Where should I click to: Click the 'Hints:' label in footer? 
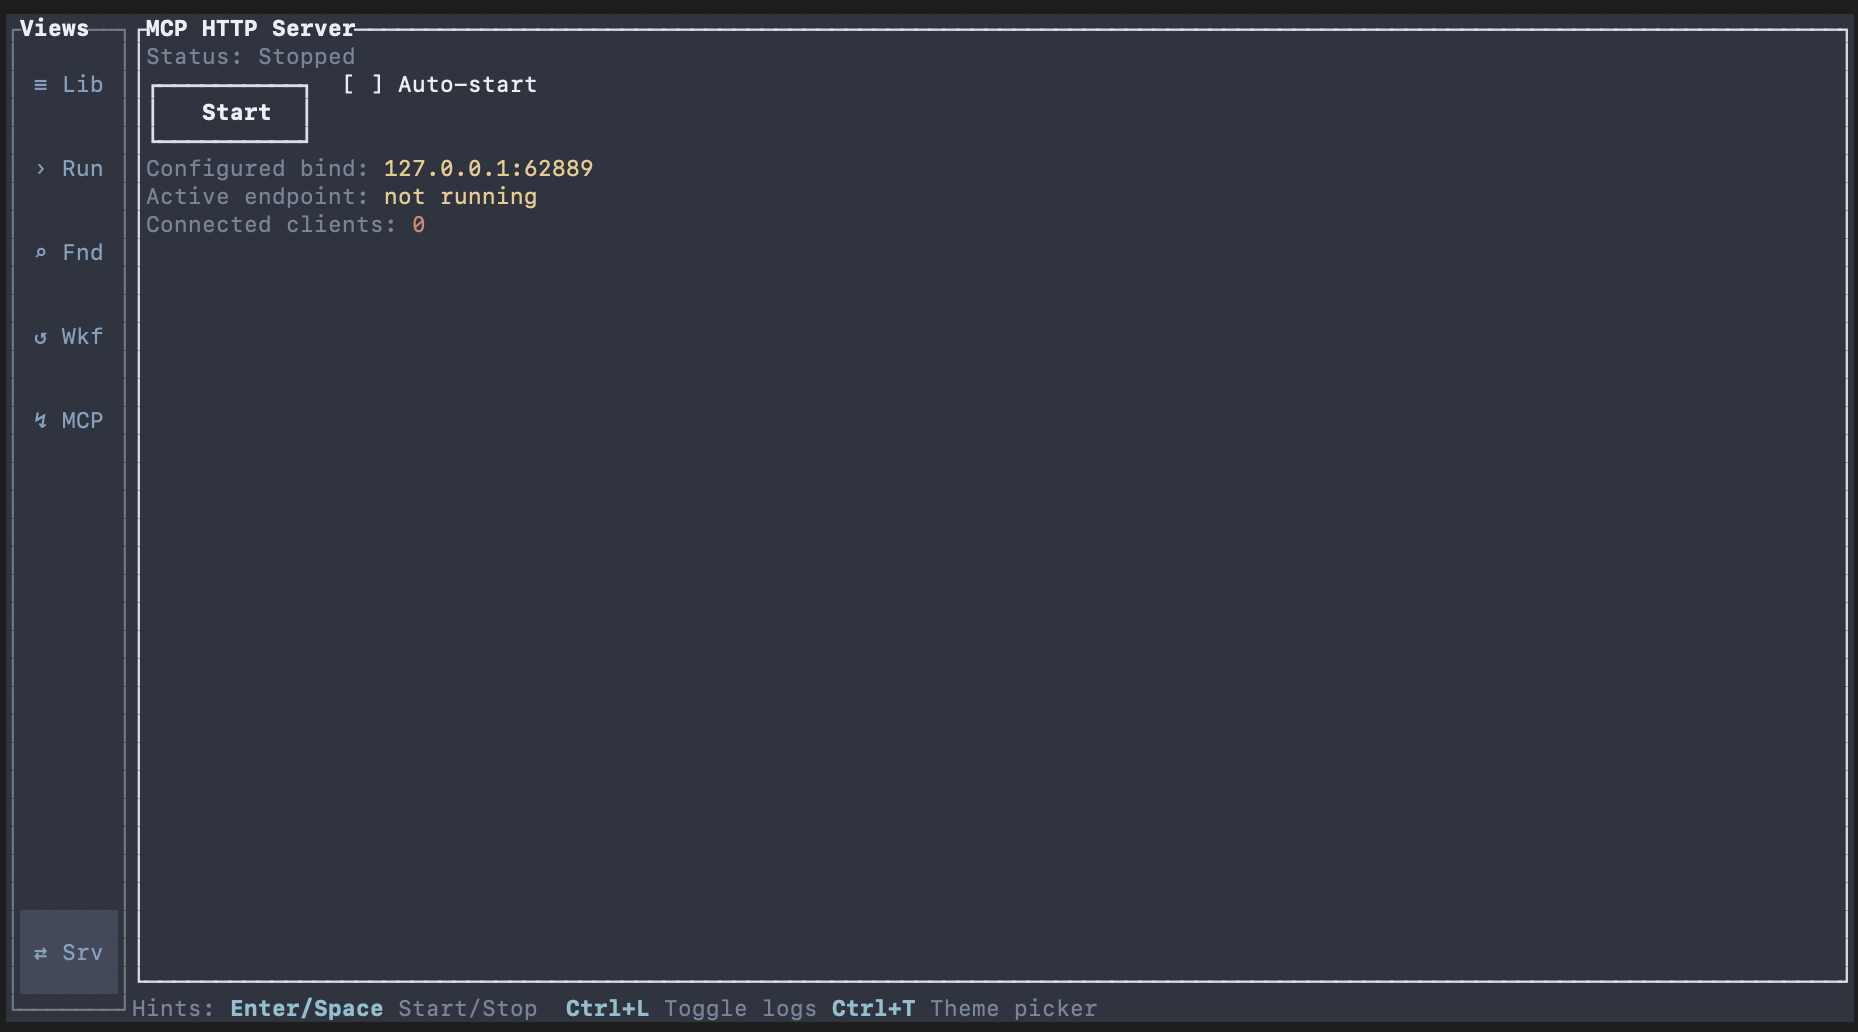coord(173,1008)
